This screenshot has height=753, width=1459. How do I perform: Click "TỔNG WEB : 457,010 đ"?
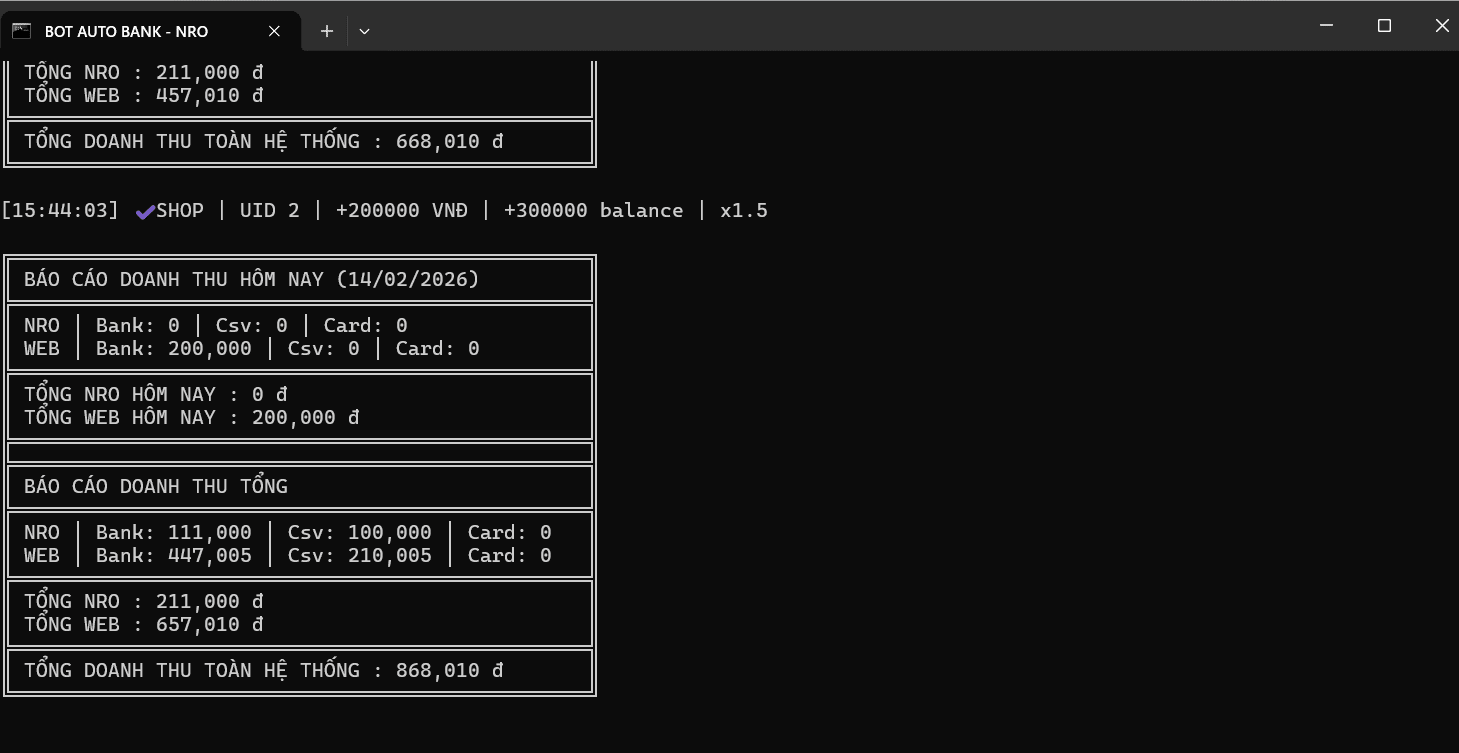tap(144, 95)
